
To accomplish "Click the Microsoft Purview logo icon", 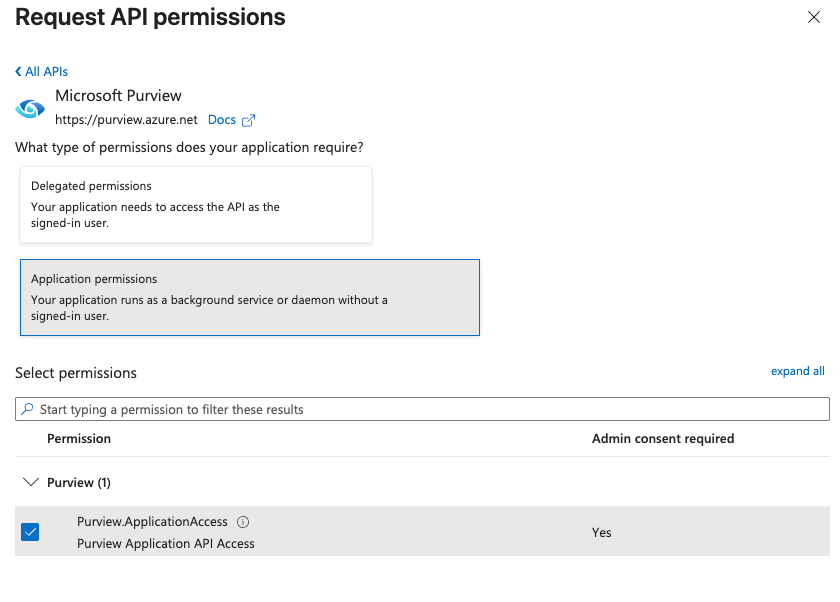I will [31, 108].
